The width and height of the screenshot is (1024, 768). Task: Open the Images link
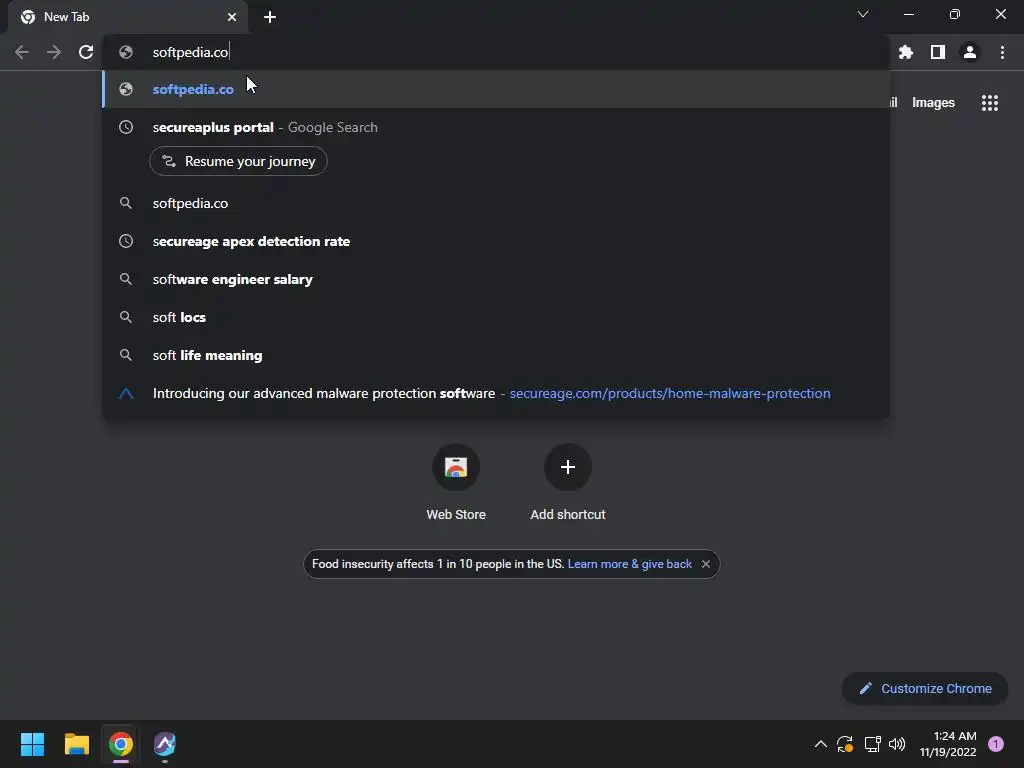pyautogui.click(x=933, y=103)
